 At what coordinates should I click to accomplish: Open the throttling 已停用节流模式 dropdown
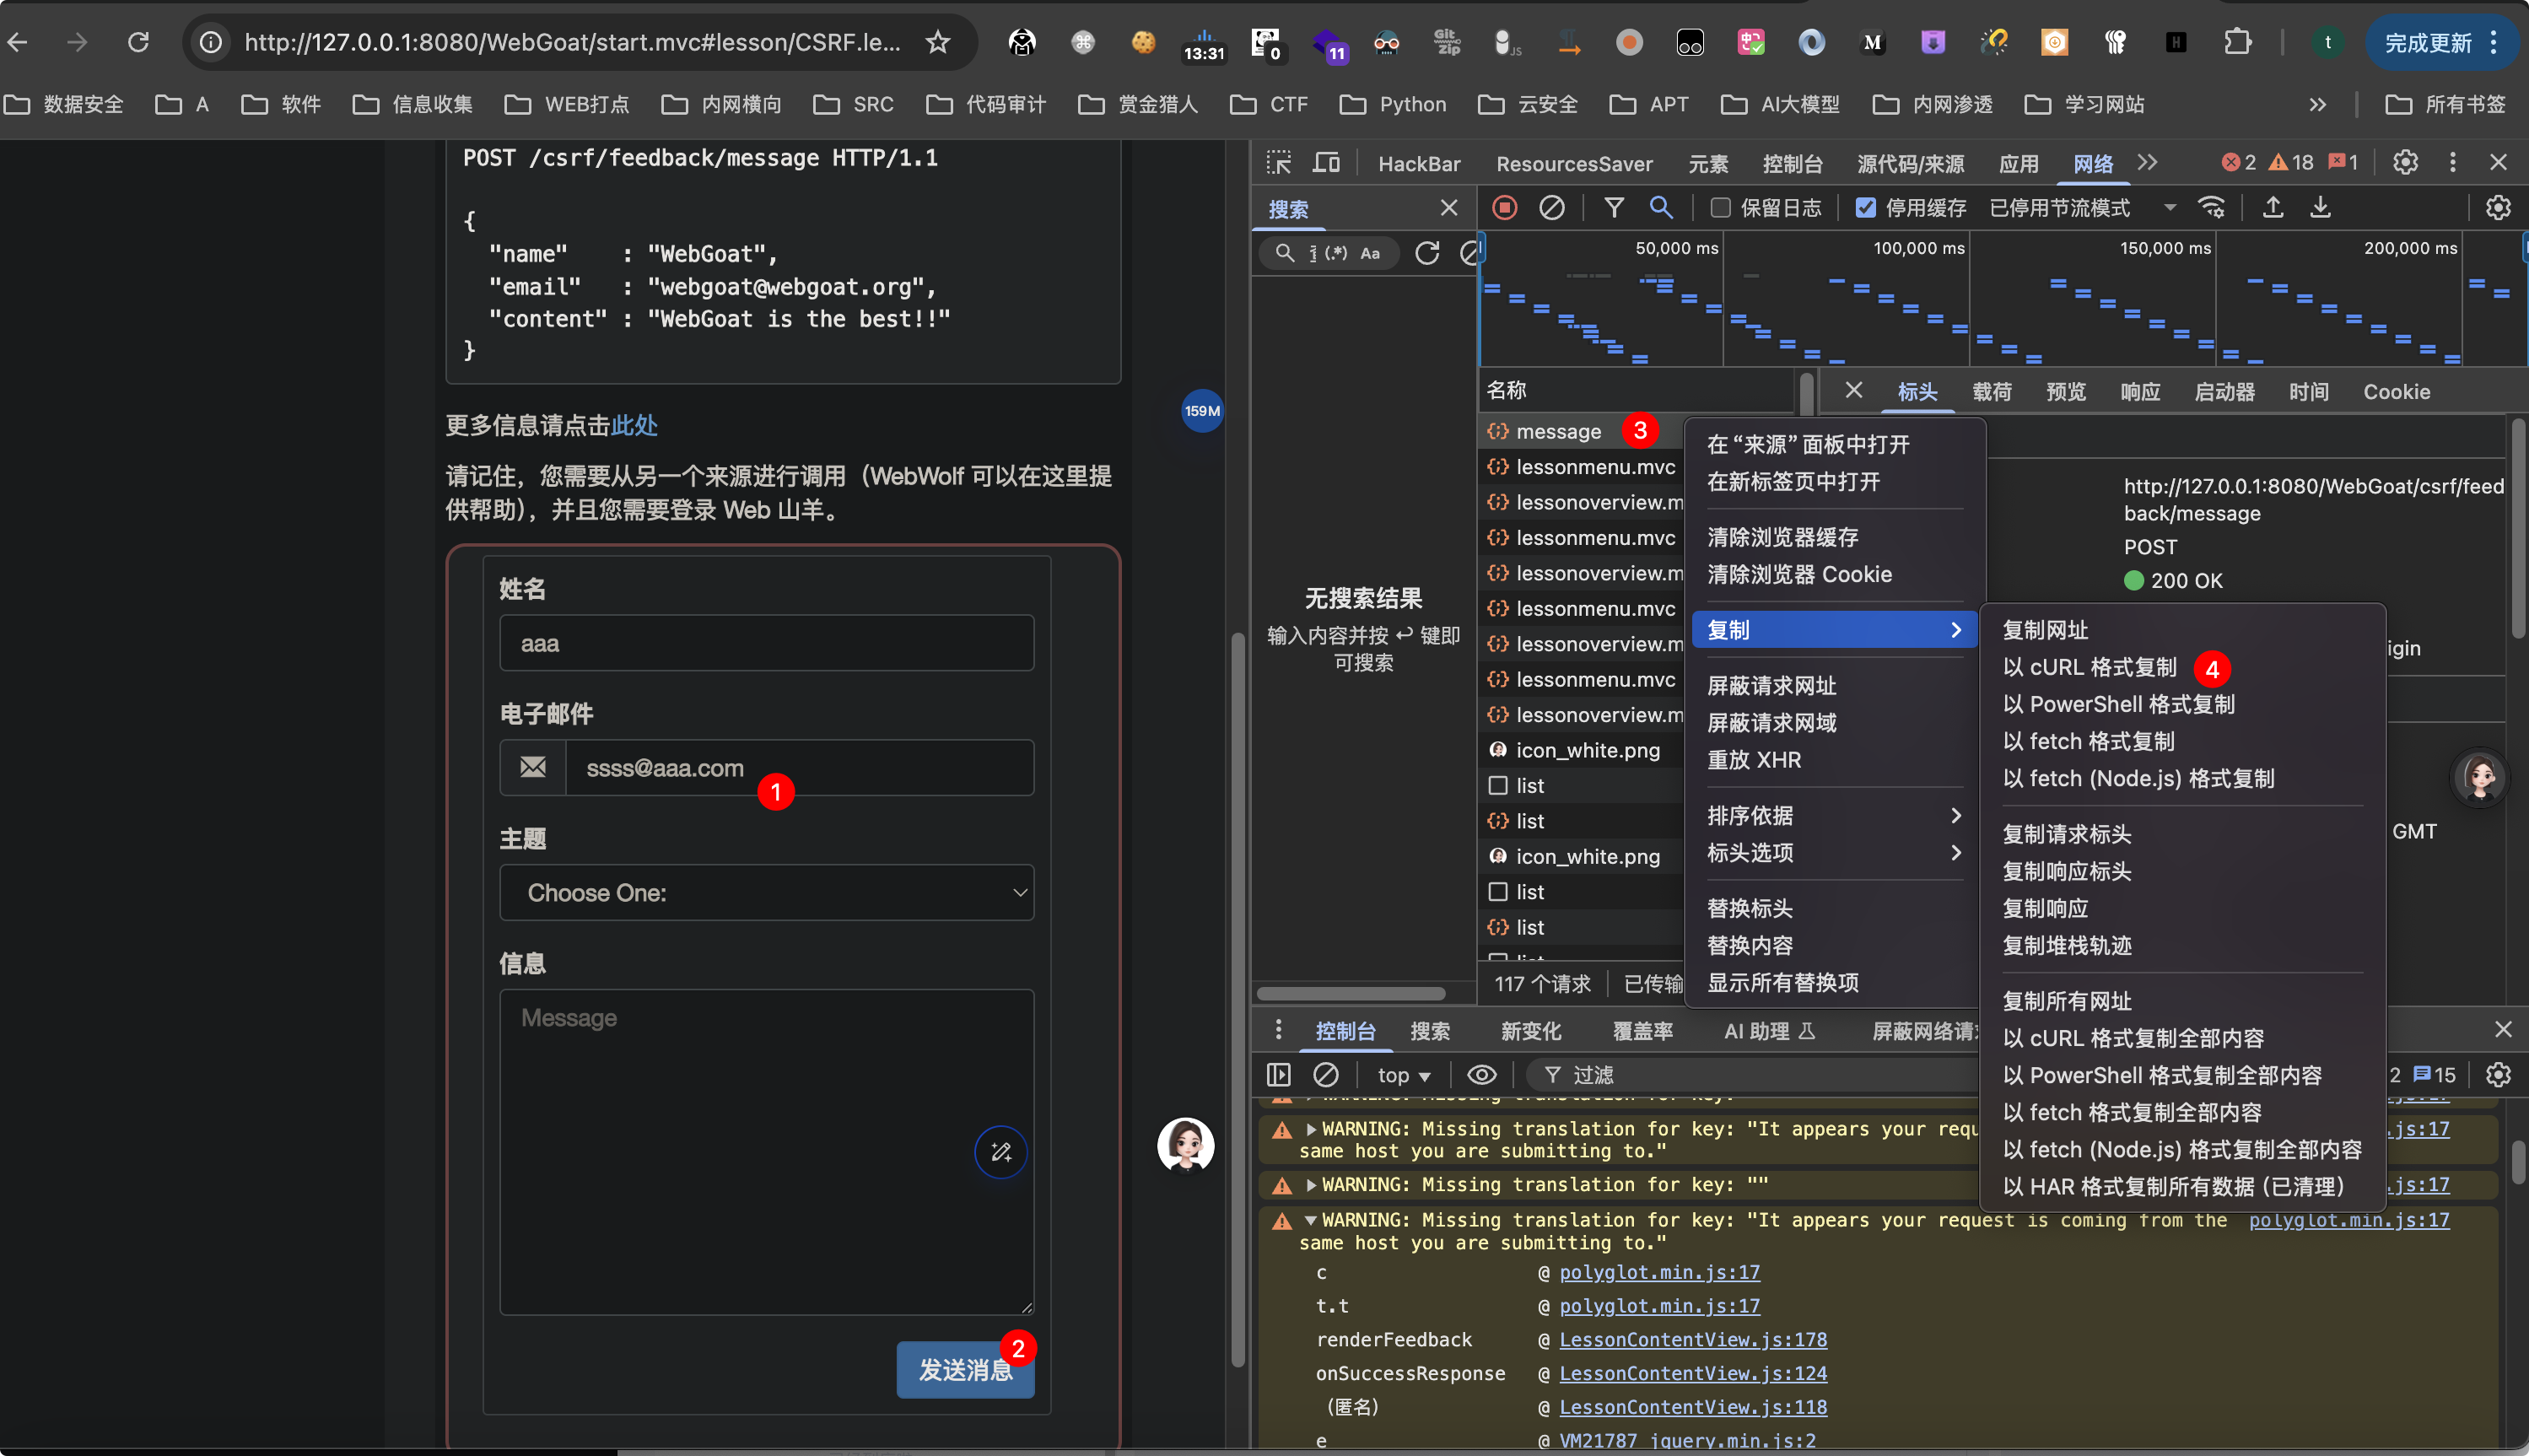click(x=2082, y=207)
